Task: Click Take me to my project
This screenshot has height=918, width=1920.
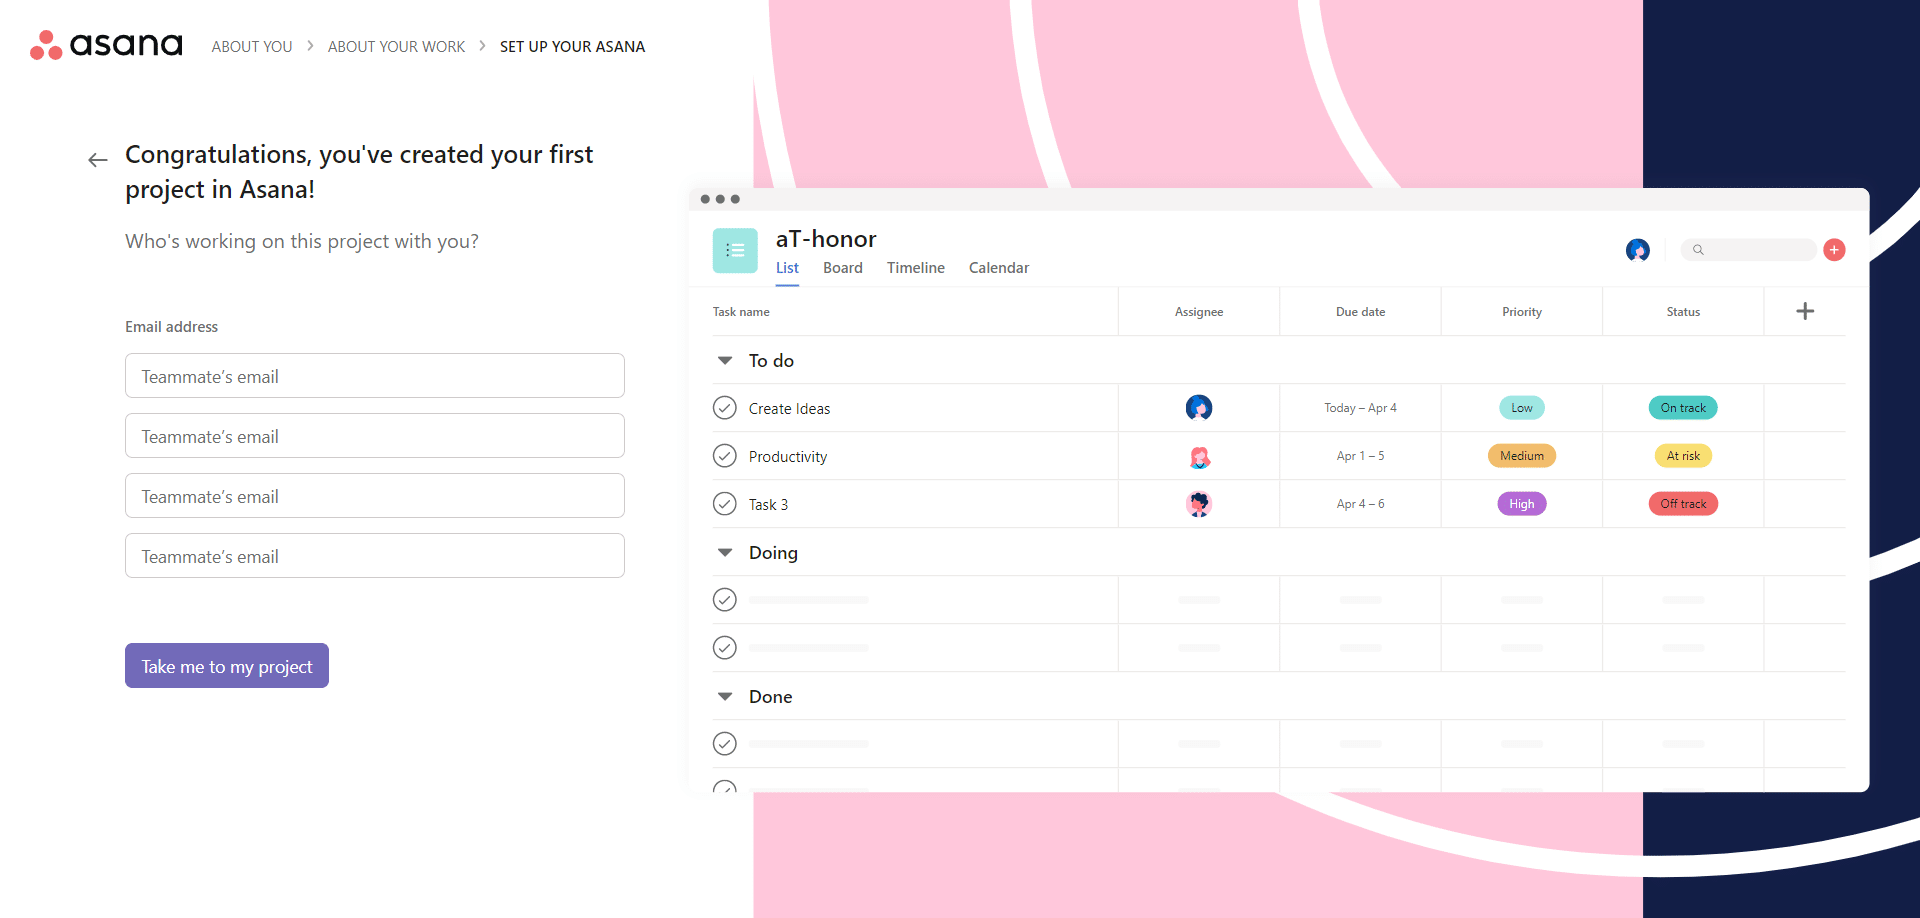Action: tap(227, 666)
